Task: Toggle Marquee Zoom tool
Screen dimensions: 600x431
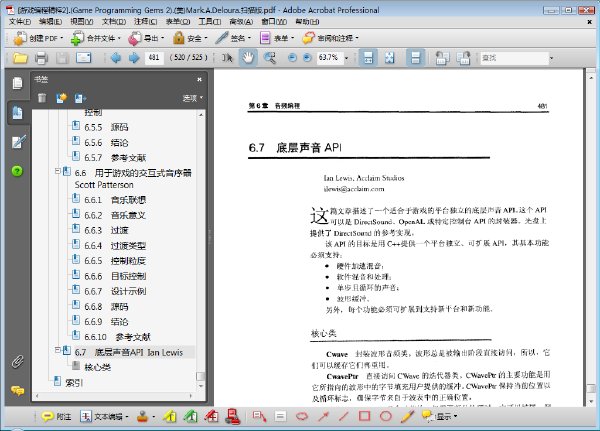Action: [x=270, y=58]
